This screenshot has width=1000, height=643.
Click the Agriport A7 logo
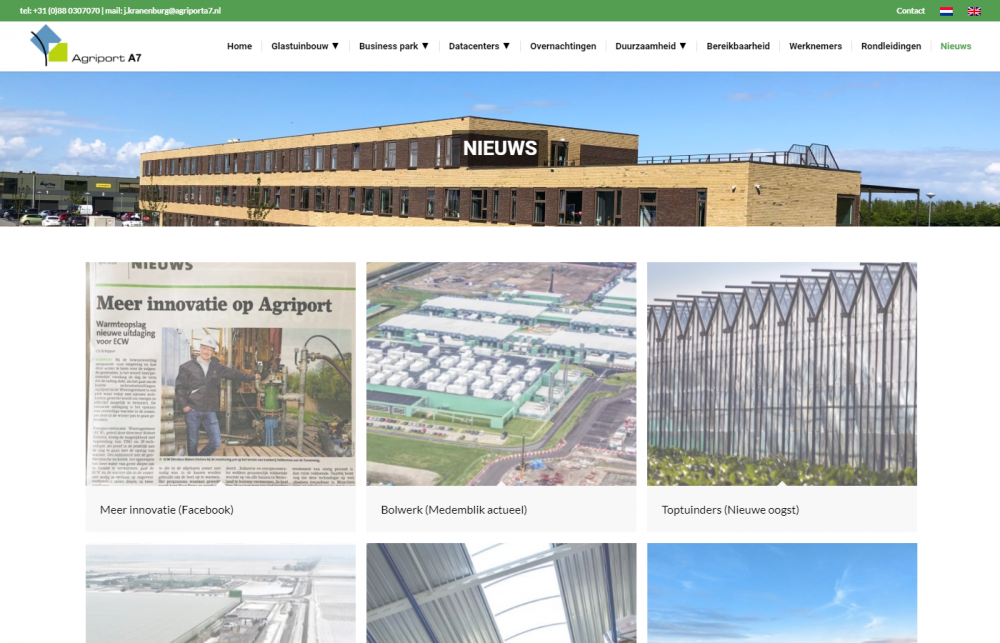(x=86, y=46)
